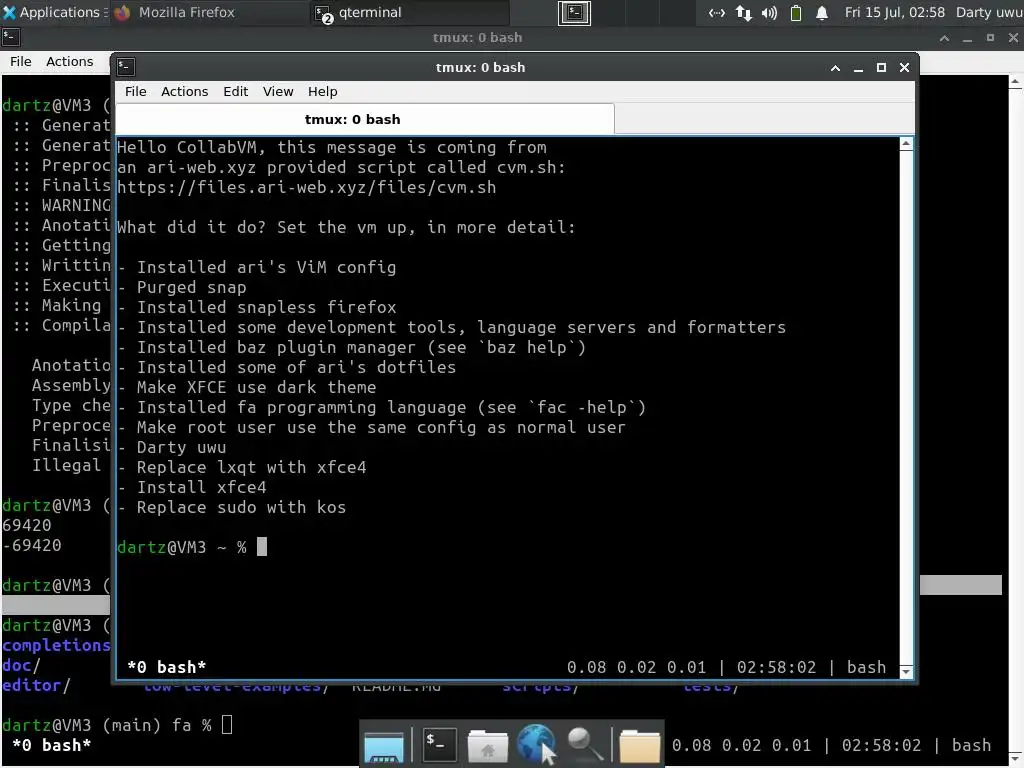Switch to the qterminal taskbar entry
Image resolution: width=1024 pixels, height=768 pixels.
(x=409, y=12)
